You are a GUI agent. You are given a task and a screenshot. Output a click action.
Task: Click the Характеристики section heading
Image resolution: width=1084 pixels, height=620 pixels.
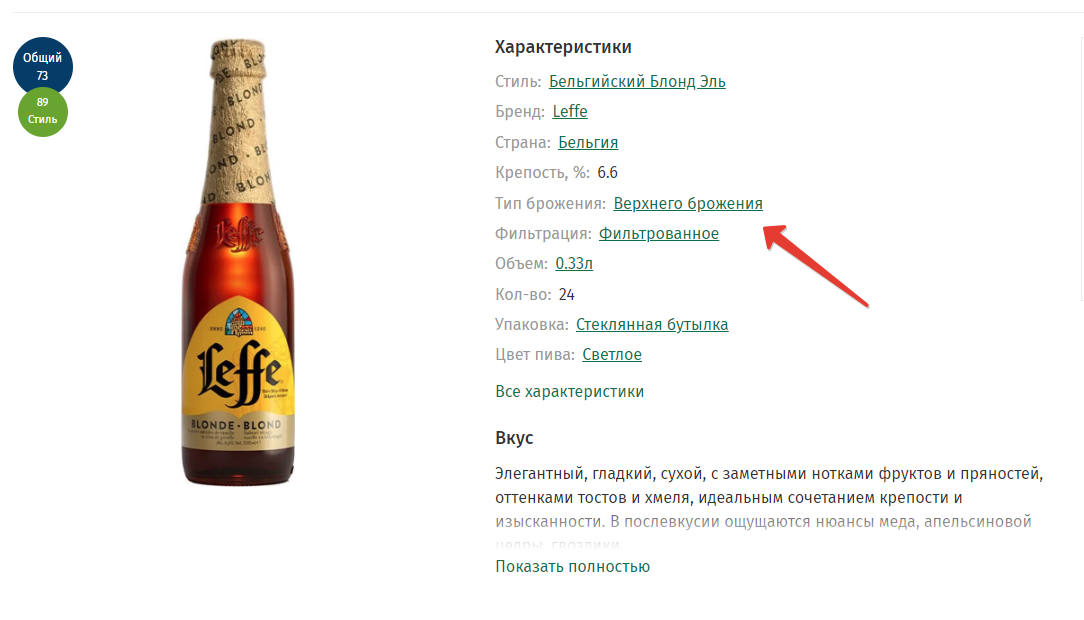pyautogui.click(x=563, y=47)
